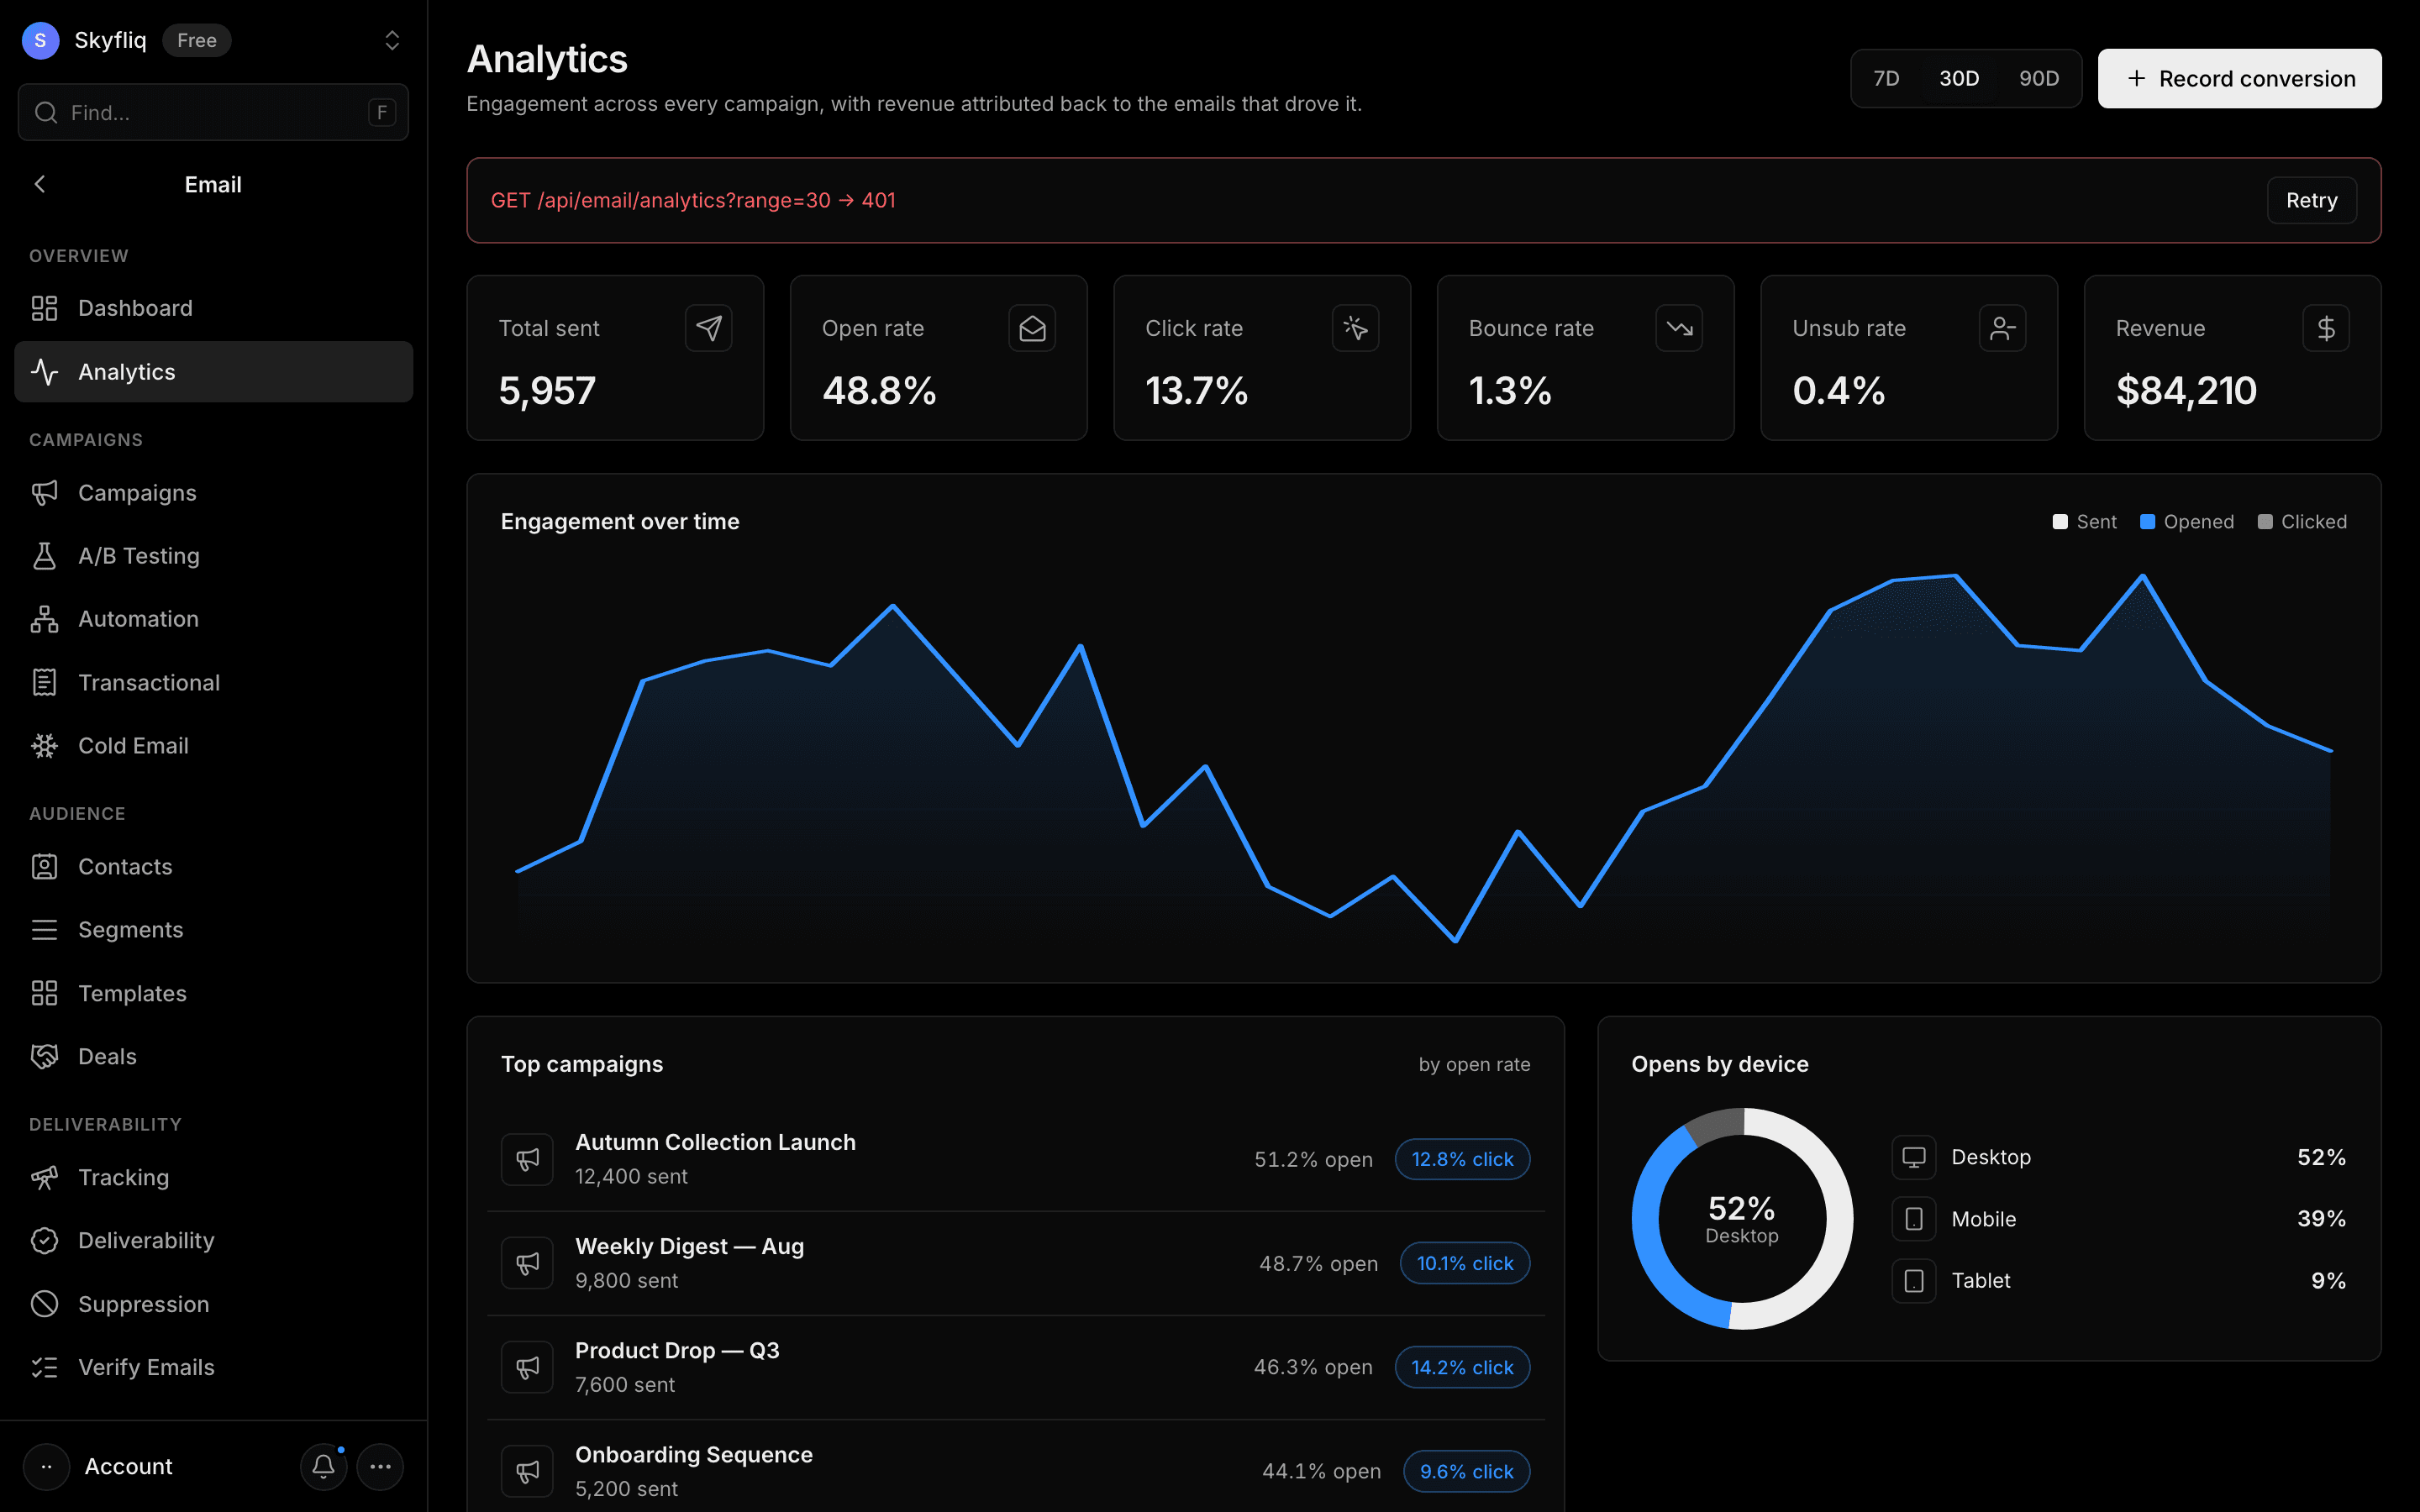
Task: Click the error text GET /api/email/analytics
Action: (x=693, y=200)
